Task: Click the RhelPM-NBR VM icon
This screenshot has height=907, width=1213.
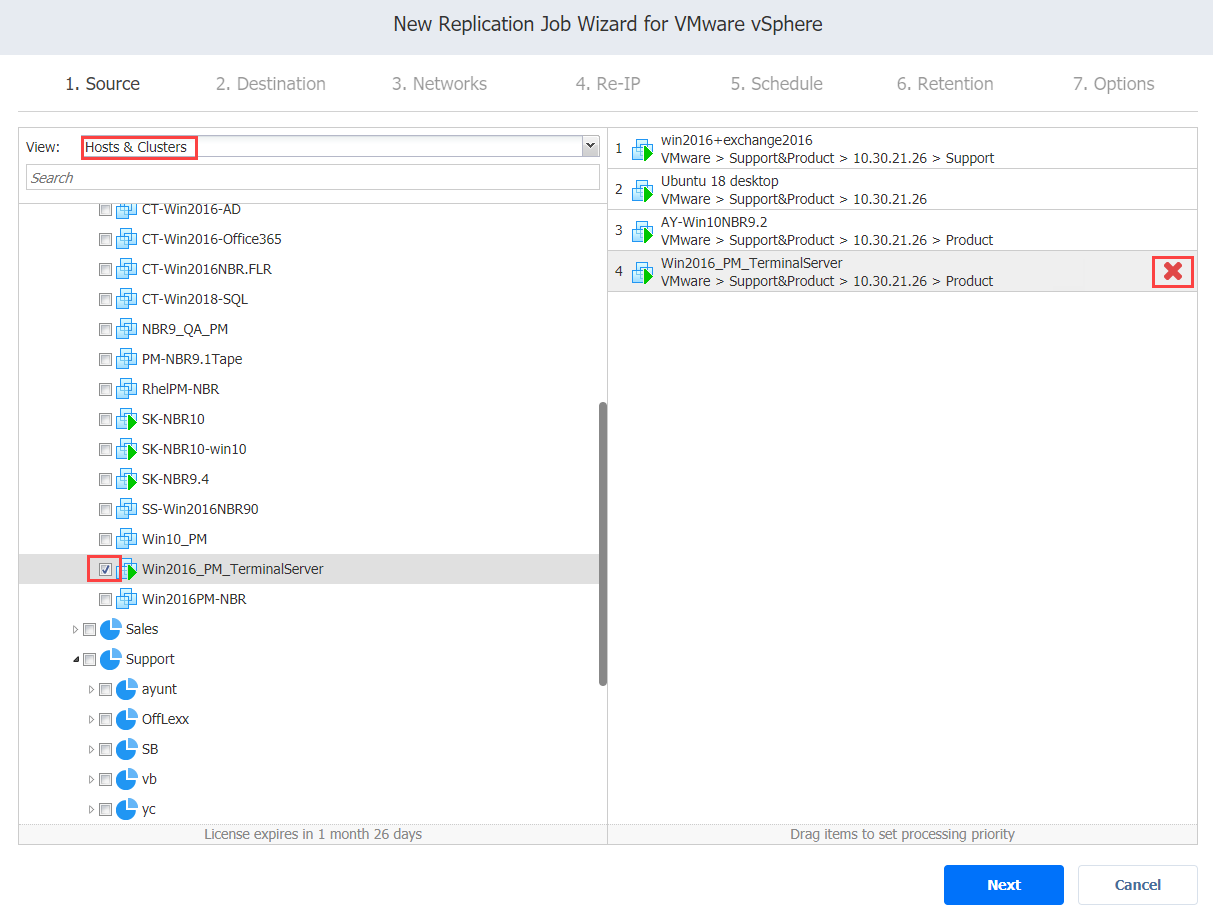Action: click(126, 390)
